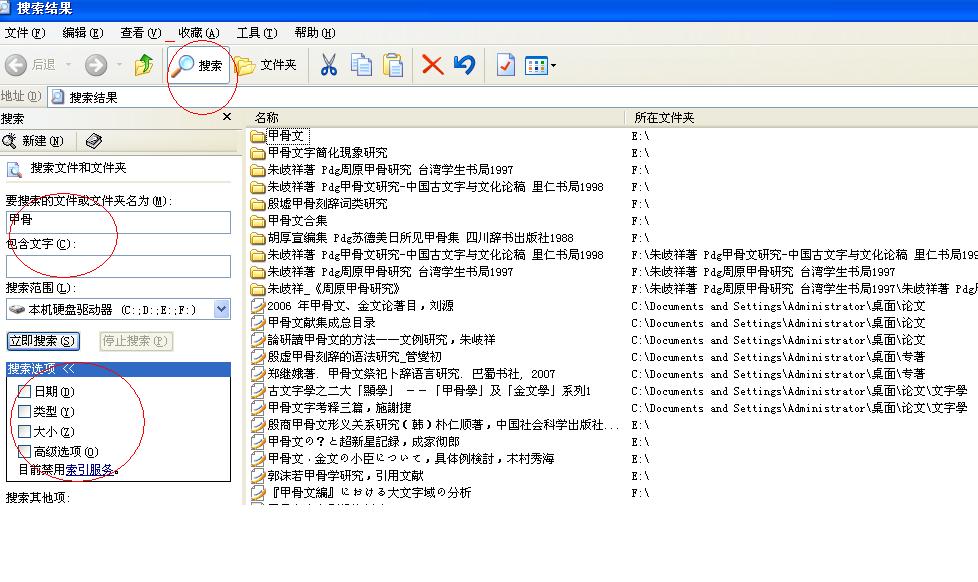Click the Paste clipboard icon

click(x=393, y=65)
